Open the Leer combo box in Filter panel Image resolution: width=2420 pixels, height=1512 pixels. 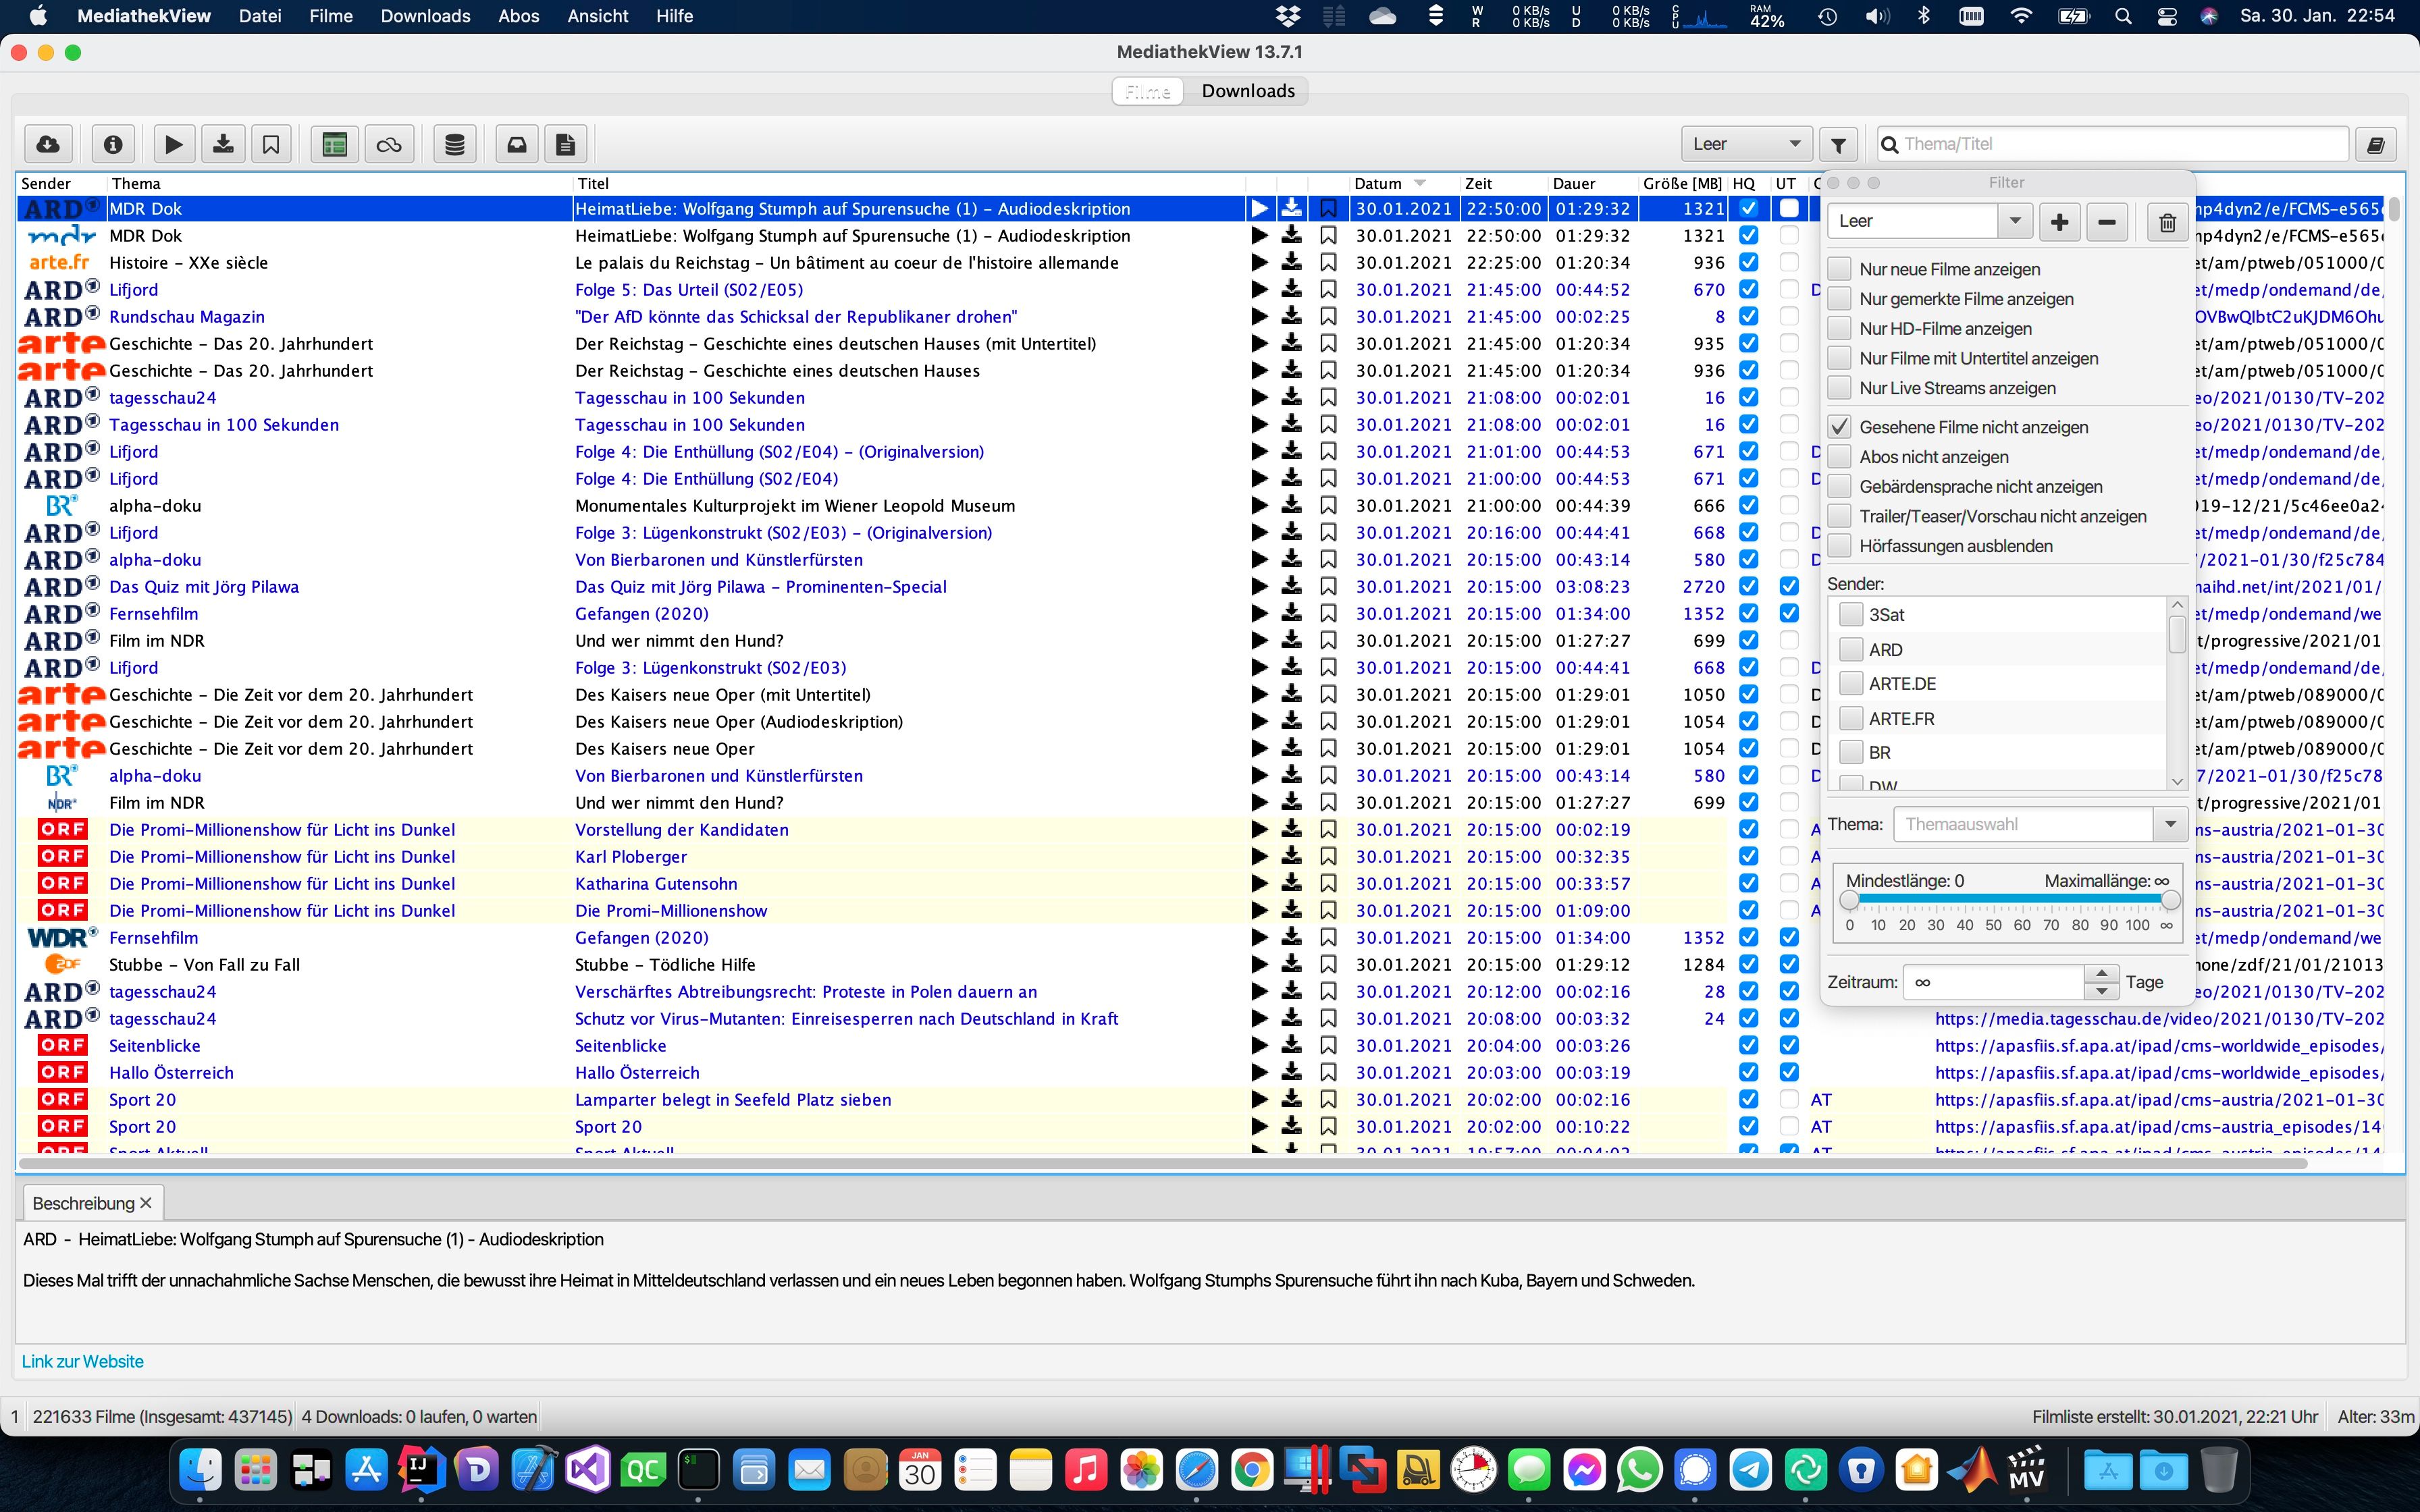(1930, 222)
